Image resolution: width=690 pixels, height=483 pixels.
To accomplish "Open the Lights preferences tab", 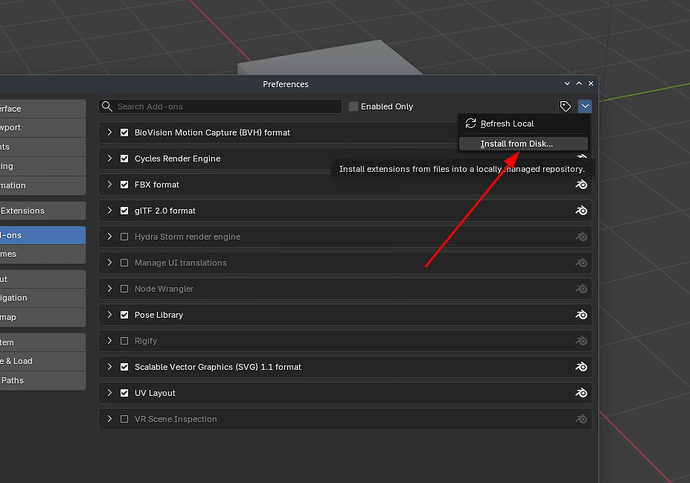I will 43,147.
